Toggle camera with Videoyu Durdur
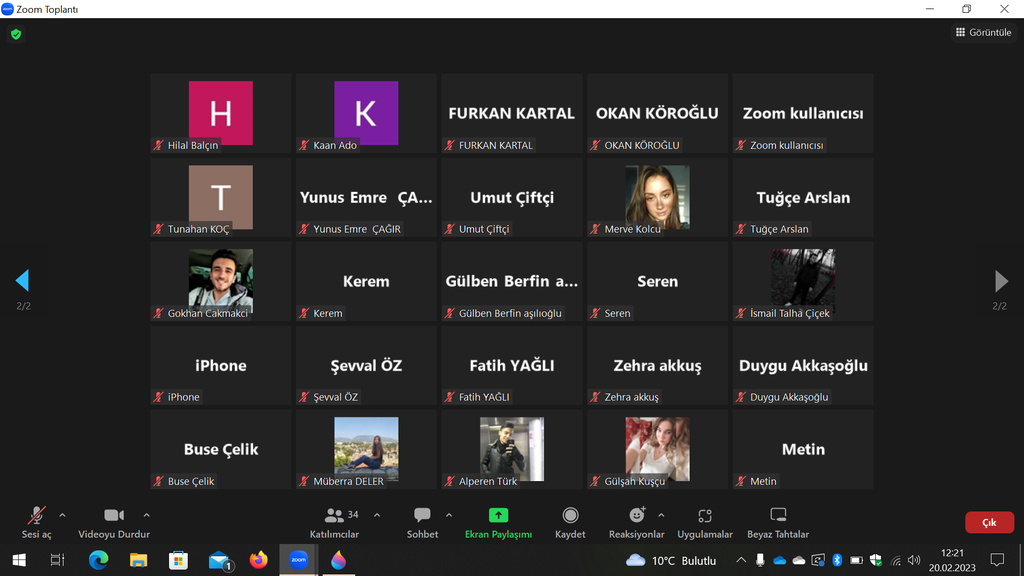 coord(114,521)
